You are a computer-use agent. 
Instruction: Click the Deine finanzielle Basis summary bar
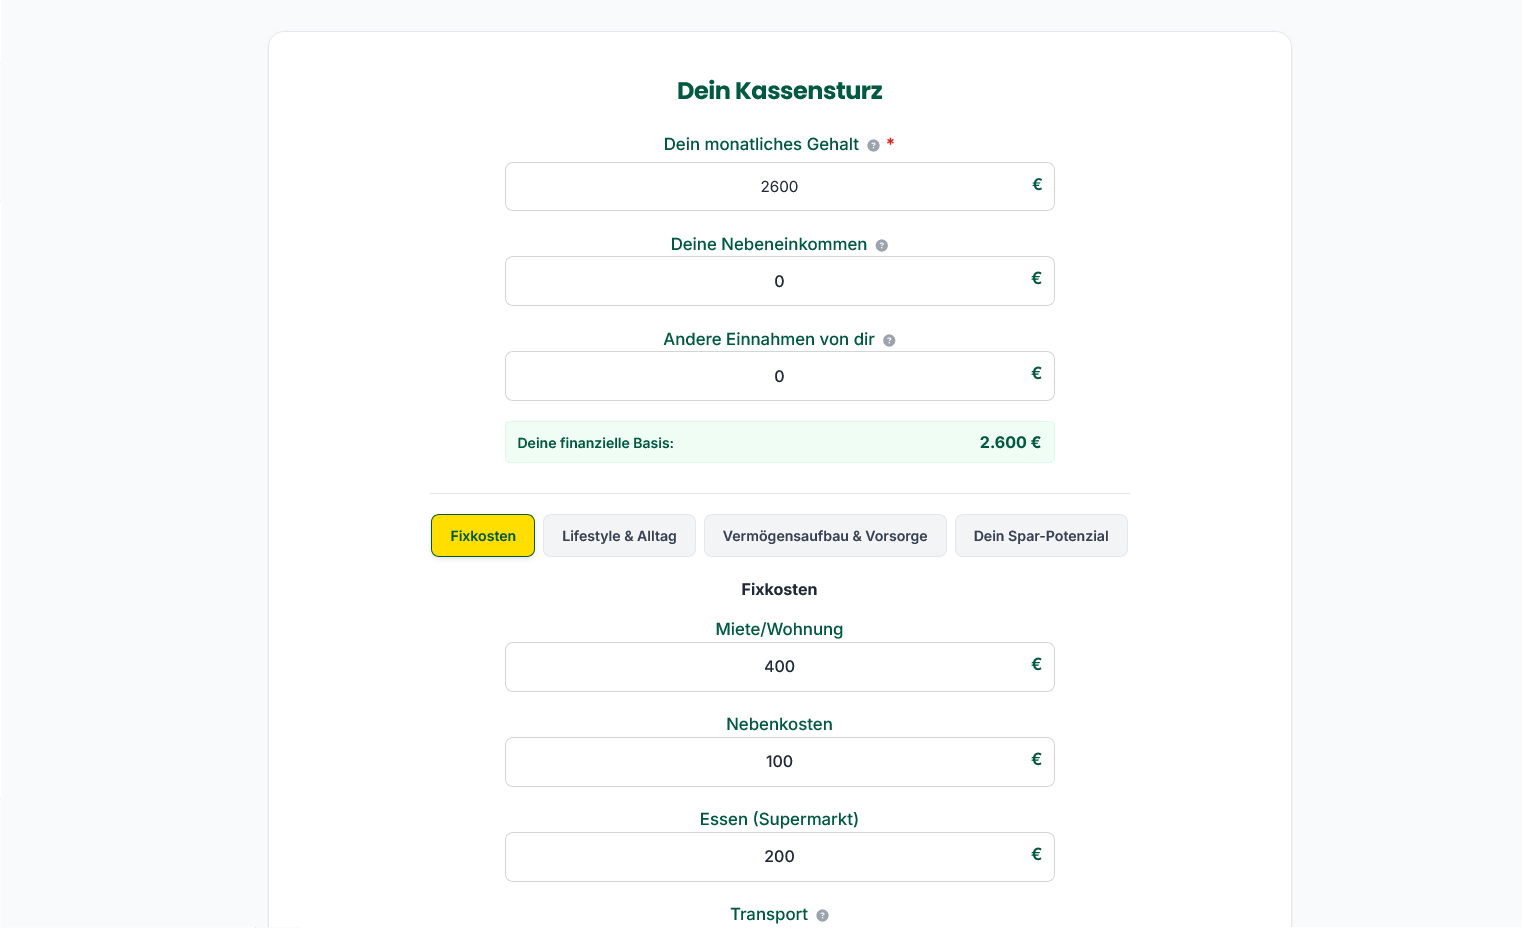779,442
